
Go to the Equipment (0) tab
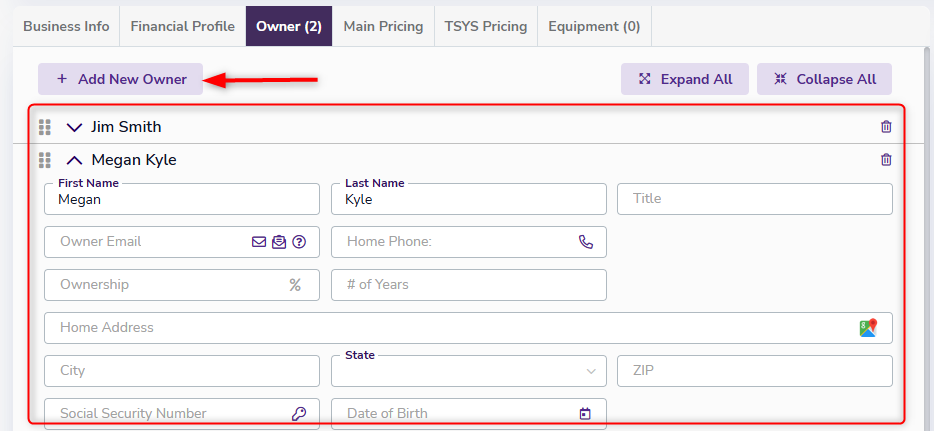(x=594, y=26)
